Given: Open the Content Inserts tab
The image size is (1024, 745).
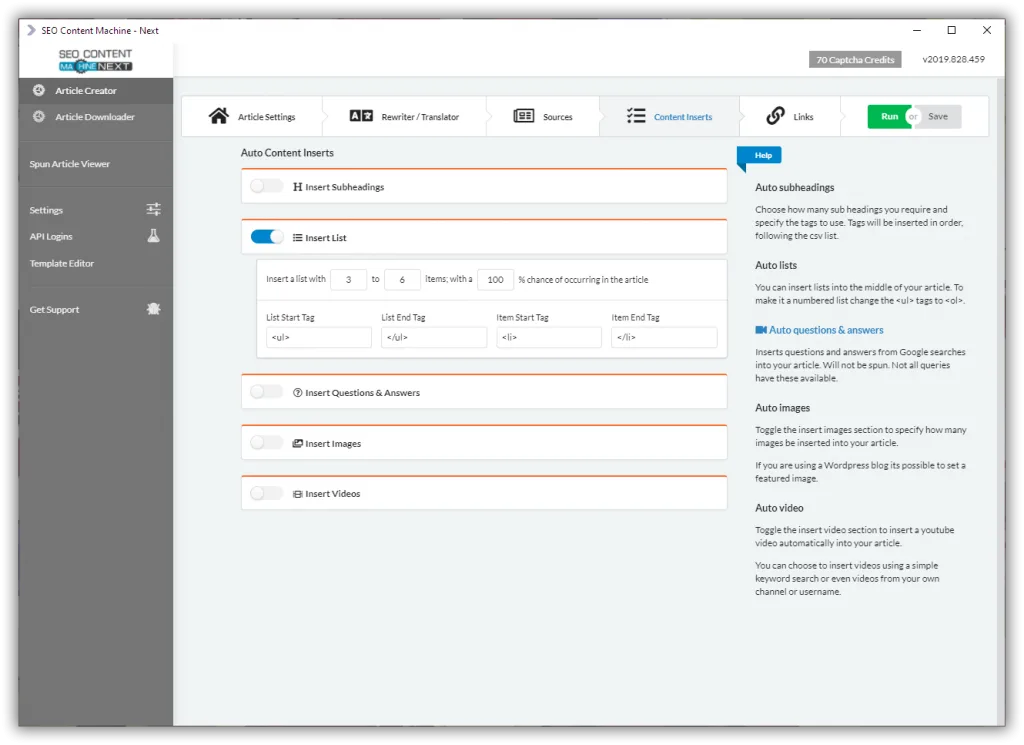Looking at the screenshot, I should pos(669,116).
